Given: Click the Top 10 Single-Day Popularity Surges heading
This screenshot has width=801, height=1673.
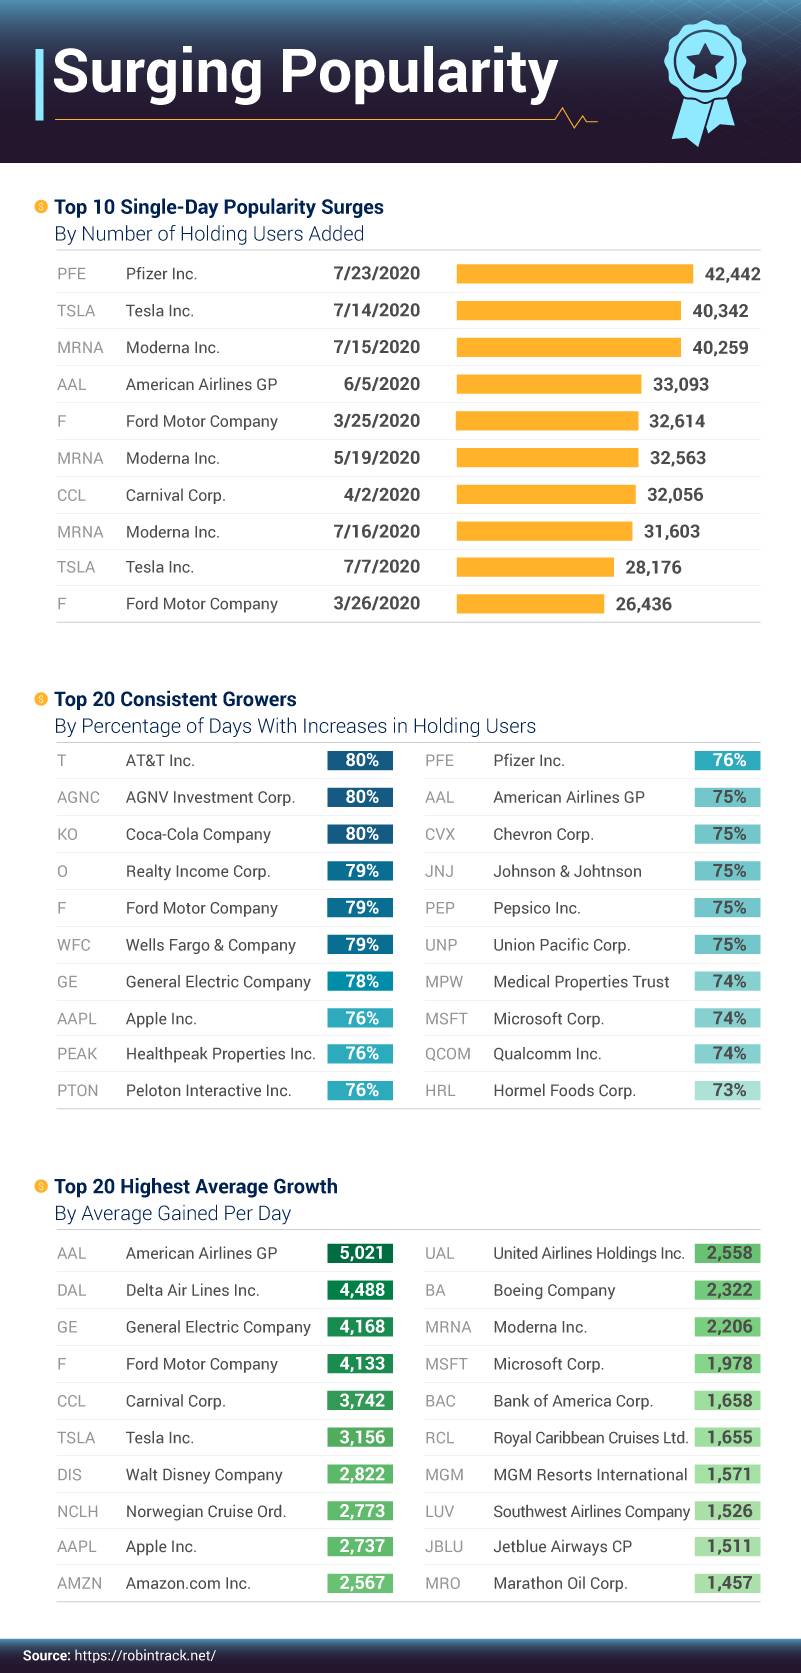Looking at the screenshot, I should tap(219, 207).
